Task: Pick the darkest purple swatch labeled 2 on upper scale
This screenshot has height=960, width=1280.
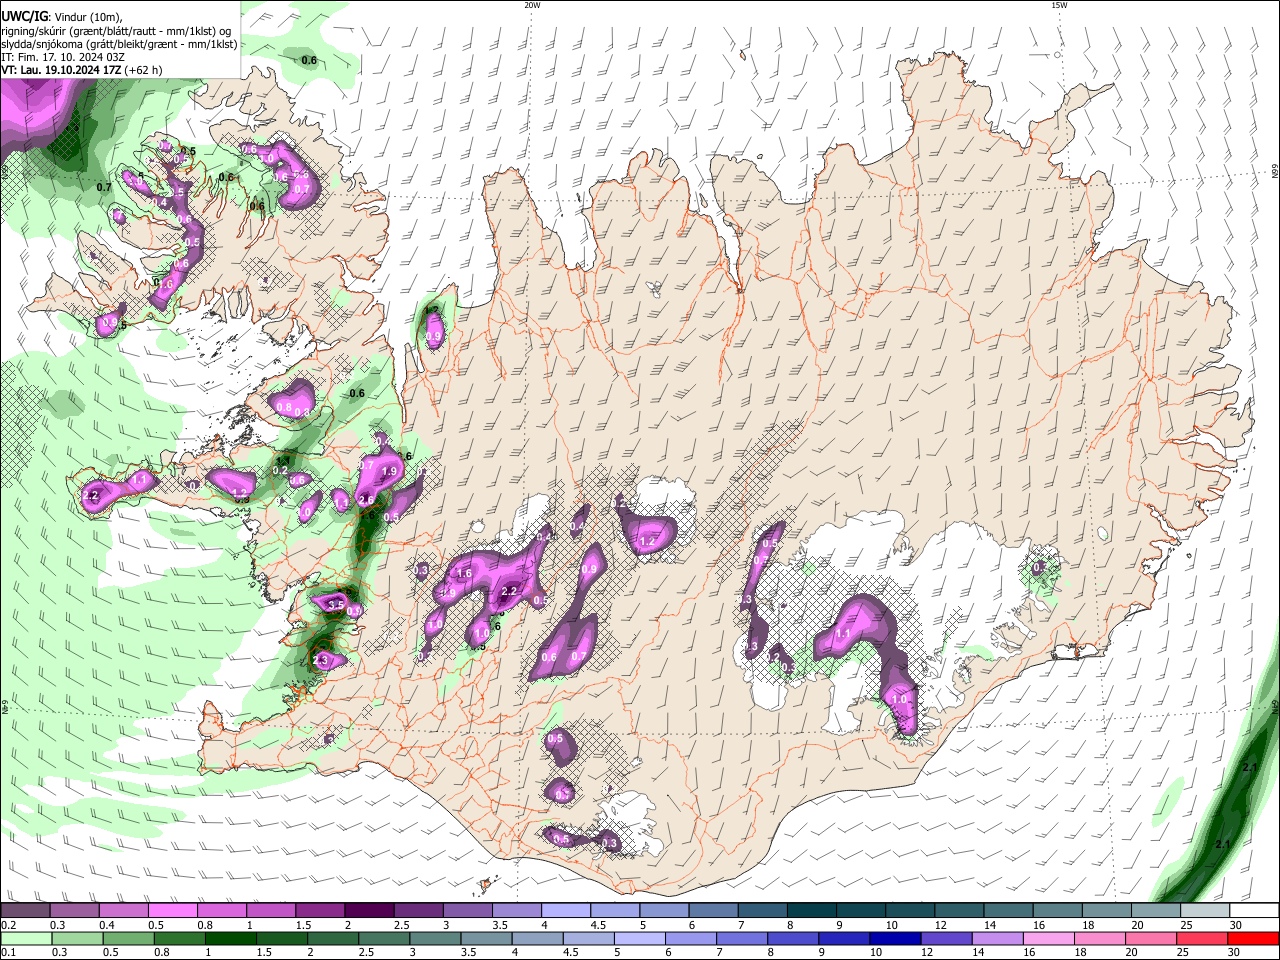Action: [369, 911]
